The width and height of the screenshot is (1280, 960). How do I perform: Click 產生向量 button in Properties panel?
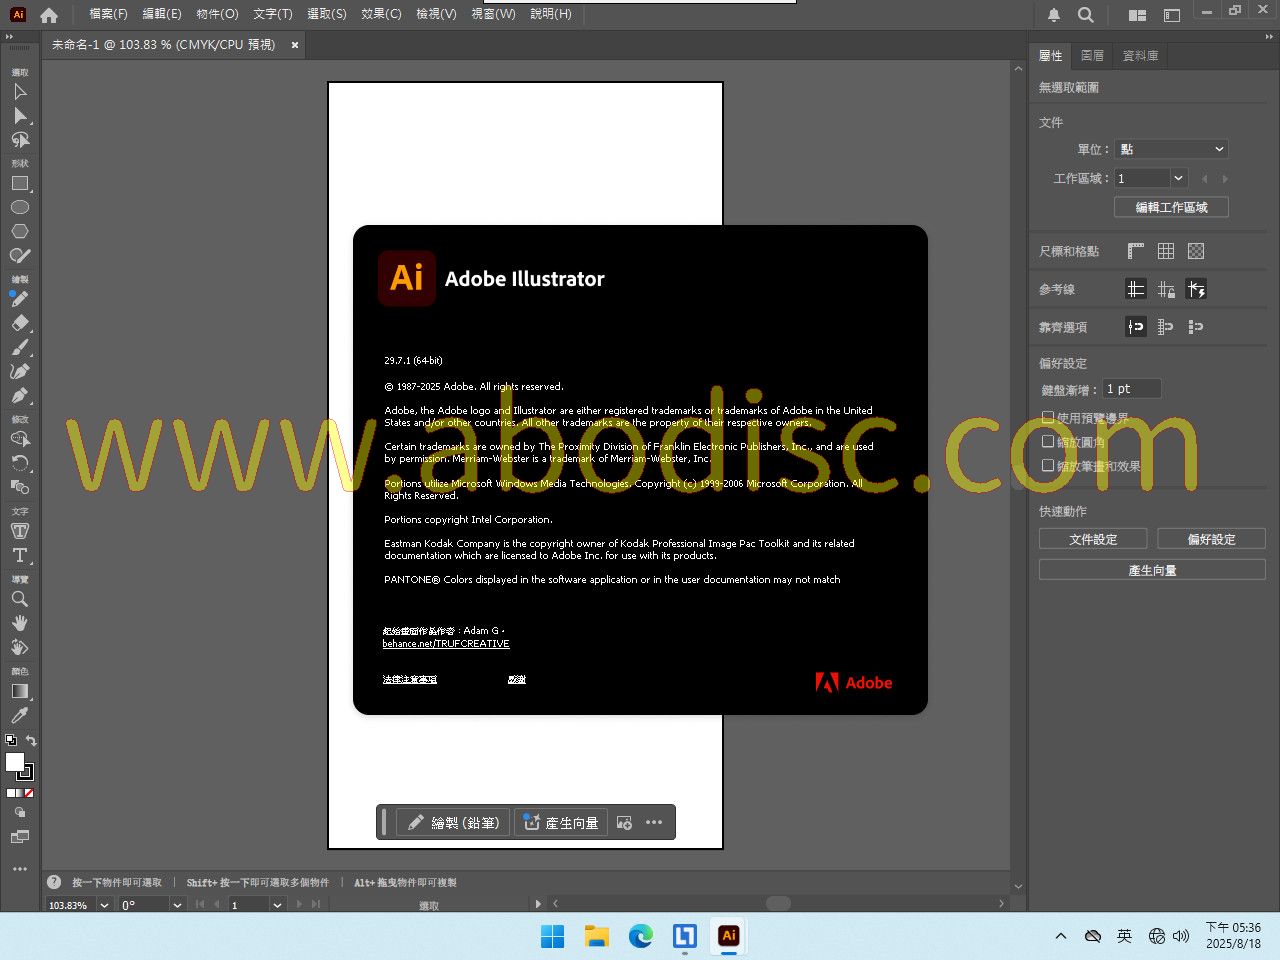coord(1152,570)
